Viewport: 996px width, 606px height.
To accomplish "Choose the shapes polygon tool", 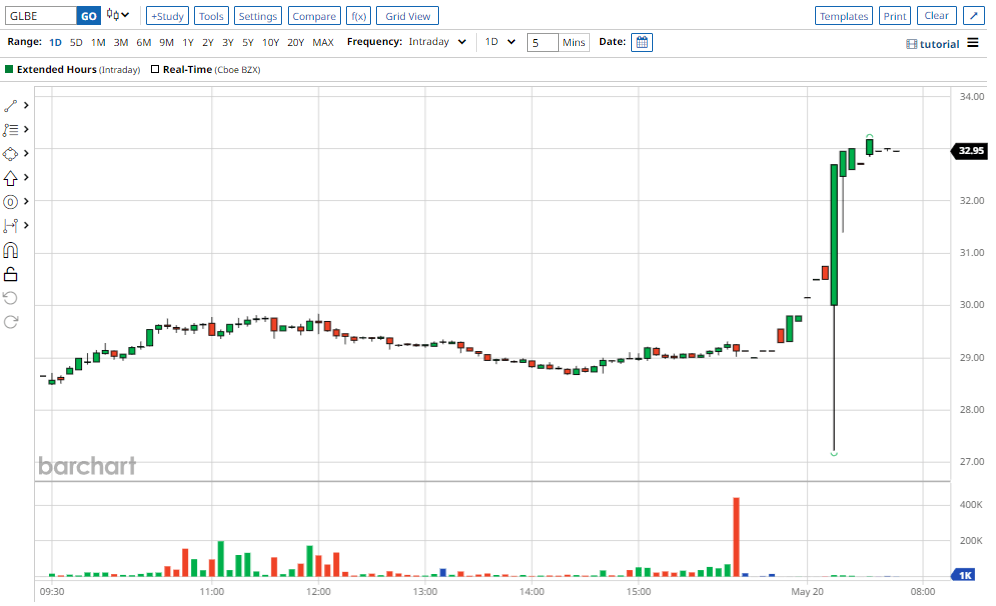I will point(10,154).
